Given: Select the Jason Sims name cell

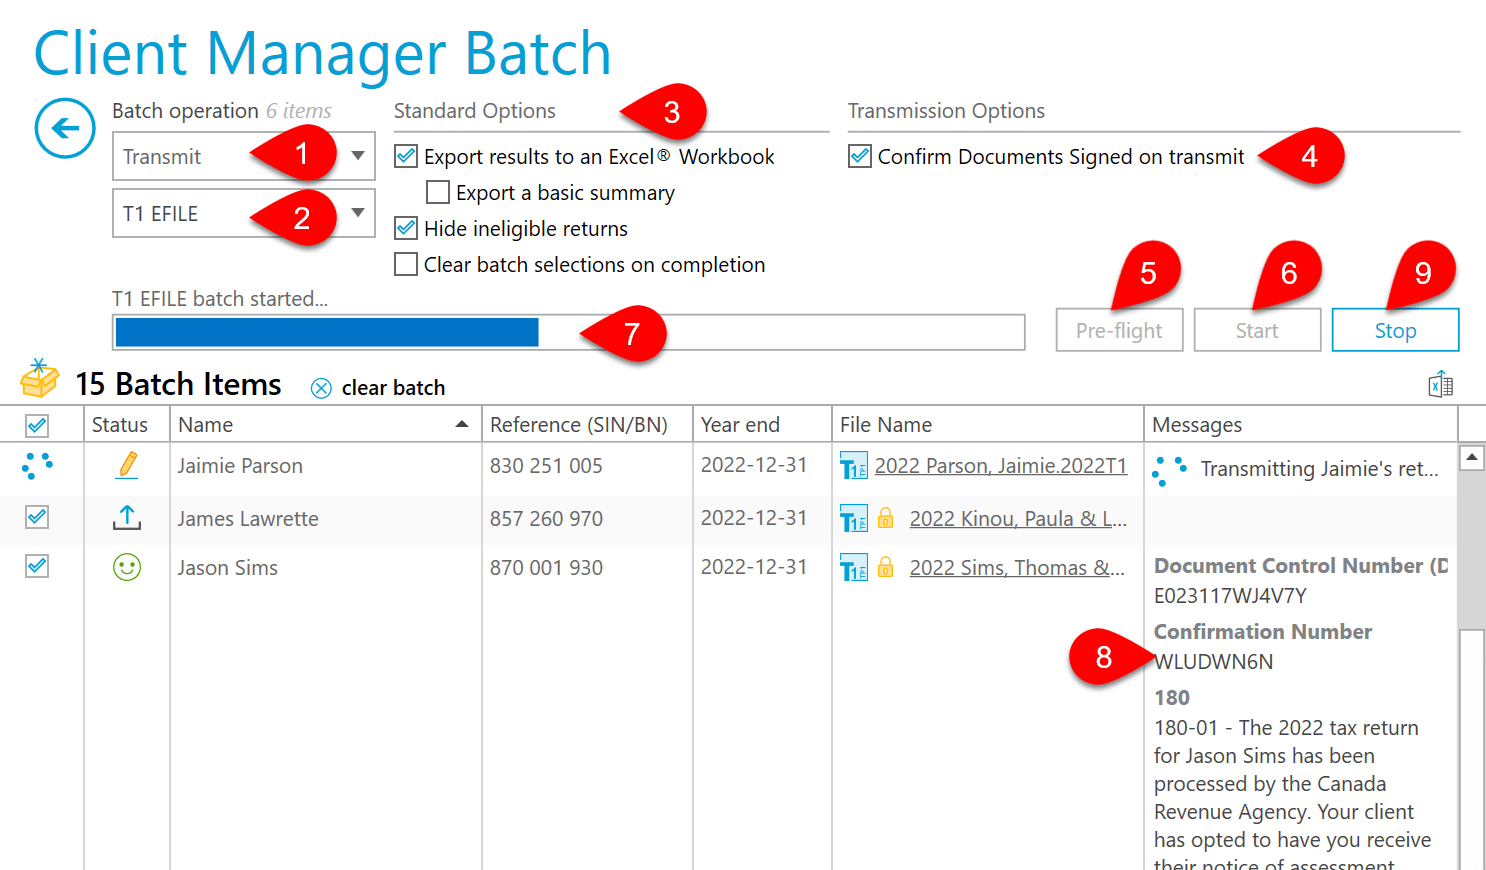Looking at the screenshot, I should click(x=326, y=568).
